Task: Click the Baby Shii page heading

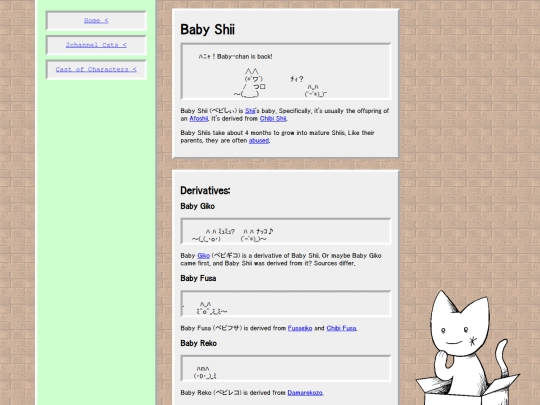Action: click(x=207, y=30)
